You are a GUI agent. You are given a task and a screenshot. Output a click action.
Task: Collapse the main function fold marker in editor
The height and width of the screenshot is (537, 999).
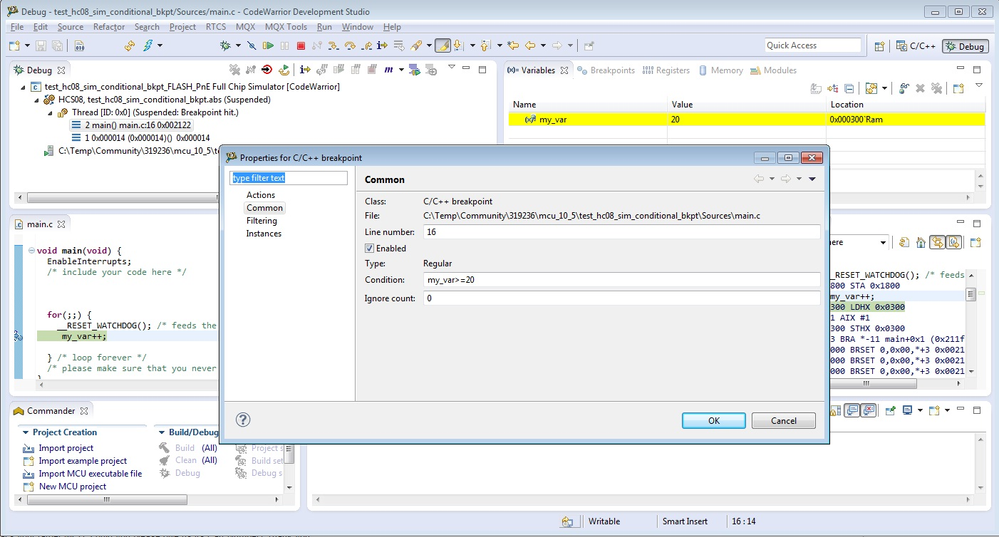pos(31,250)
